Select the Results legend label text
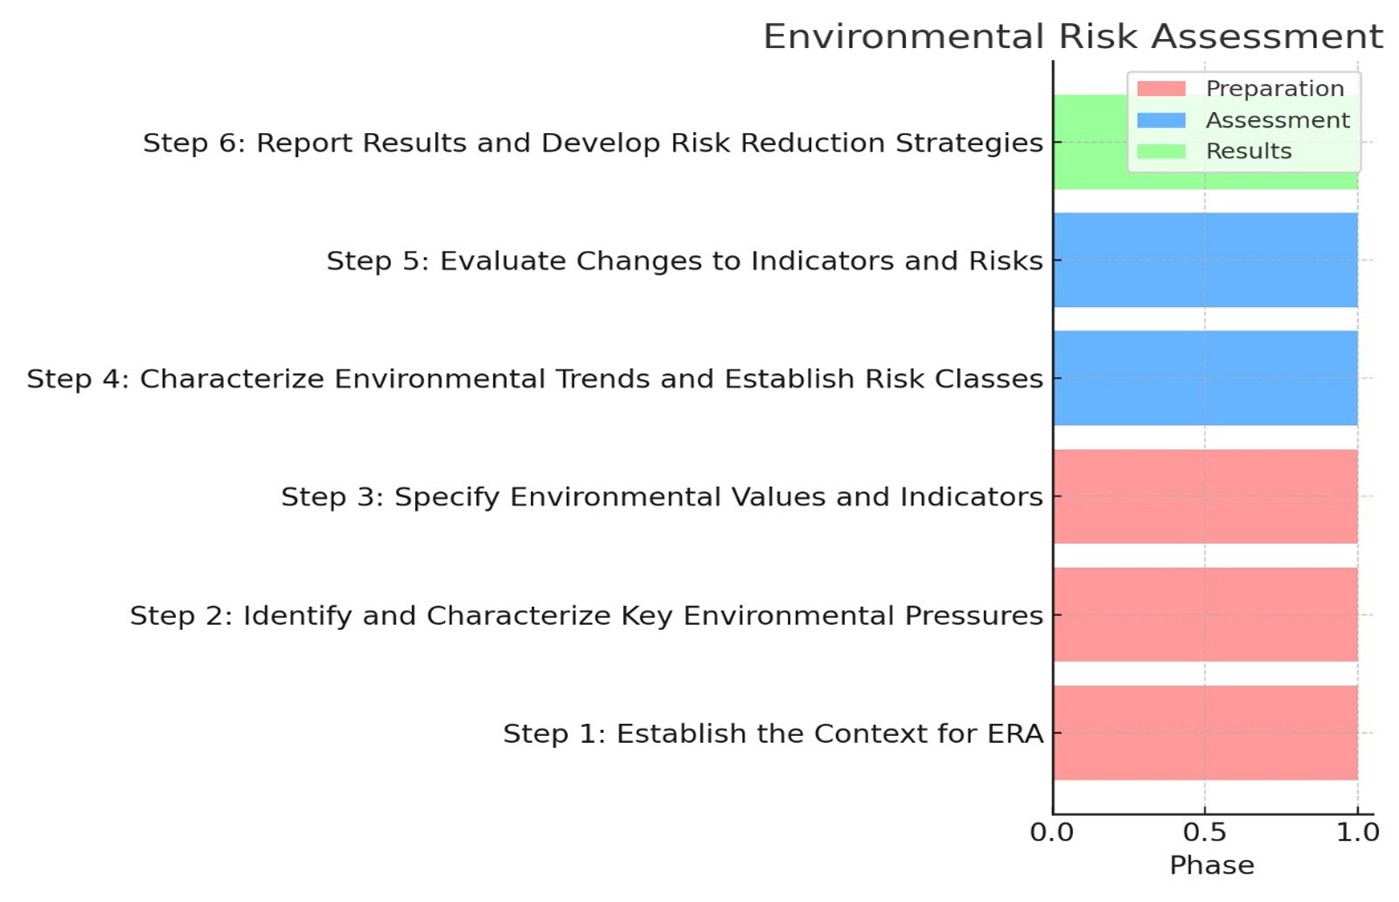 point(1248,151)
